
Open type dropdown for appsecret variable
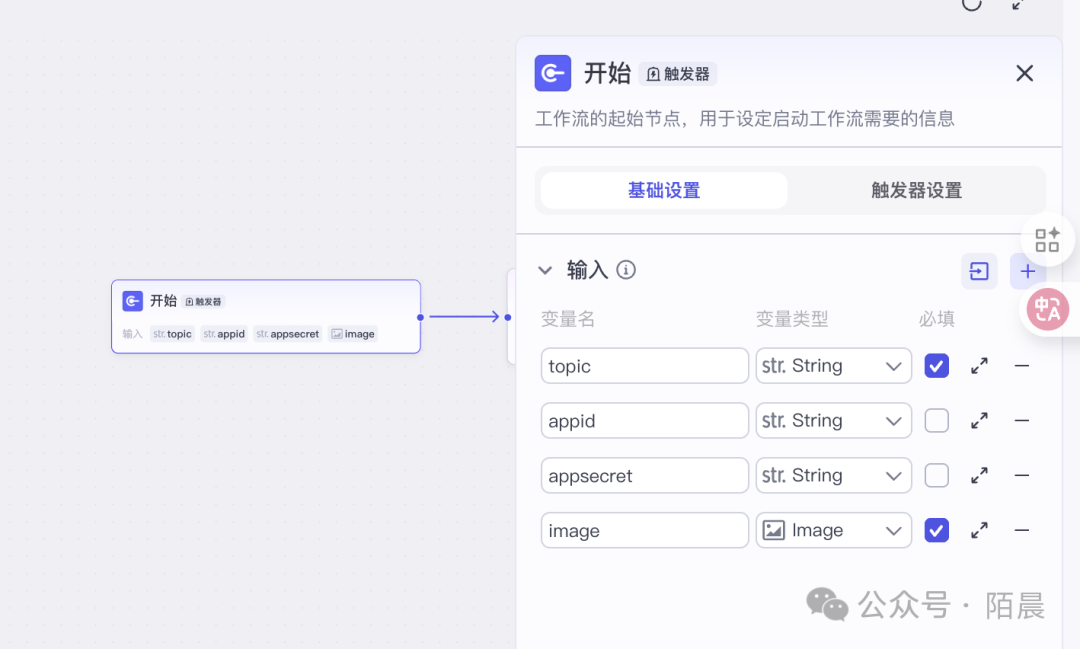click(x=833, y=475)
